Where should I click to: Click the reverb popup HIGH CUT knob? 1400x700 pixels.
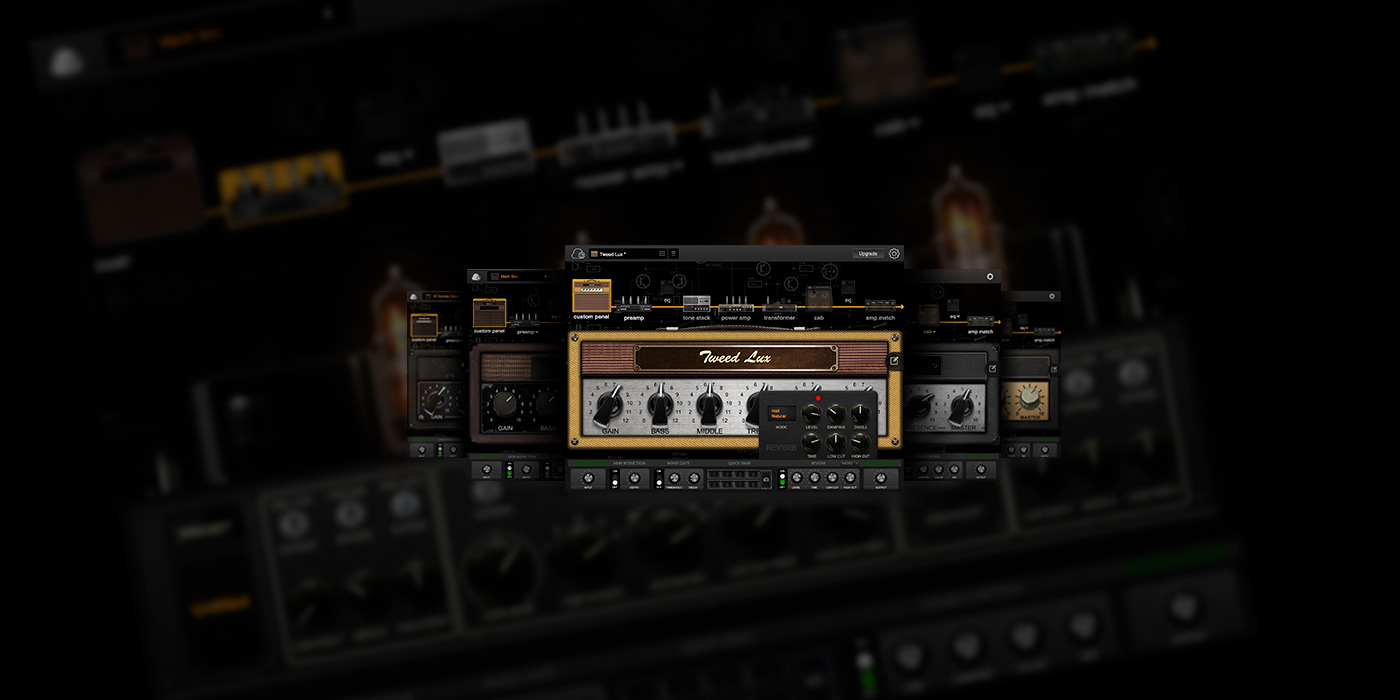point(860,441)
